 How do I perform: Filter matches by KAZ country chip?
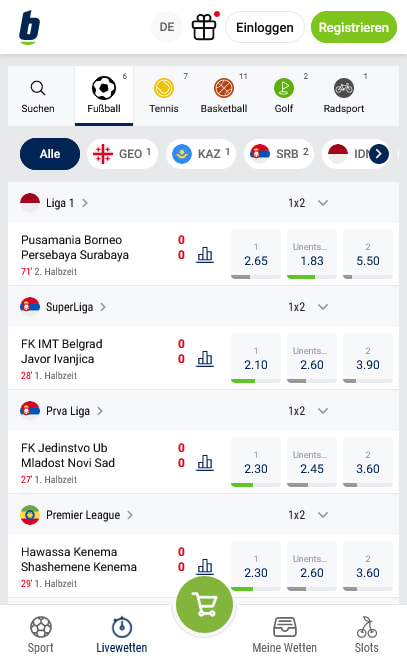201,154
